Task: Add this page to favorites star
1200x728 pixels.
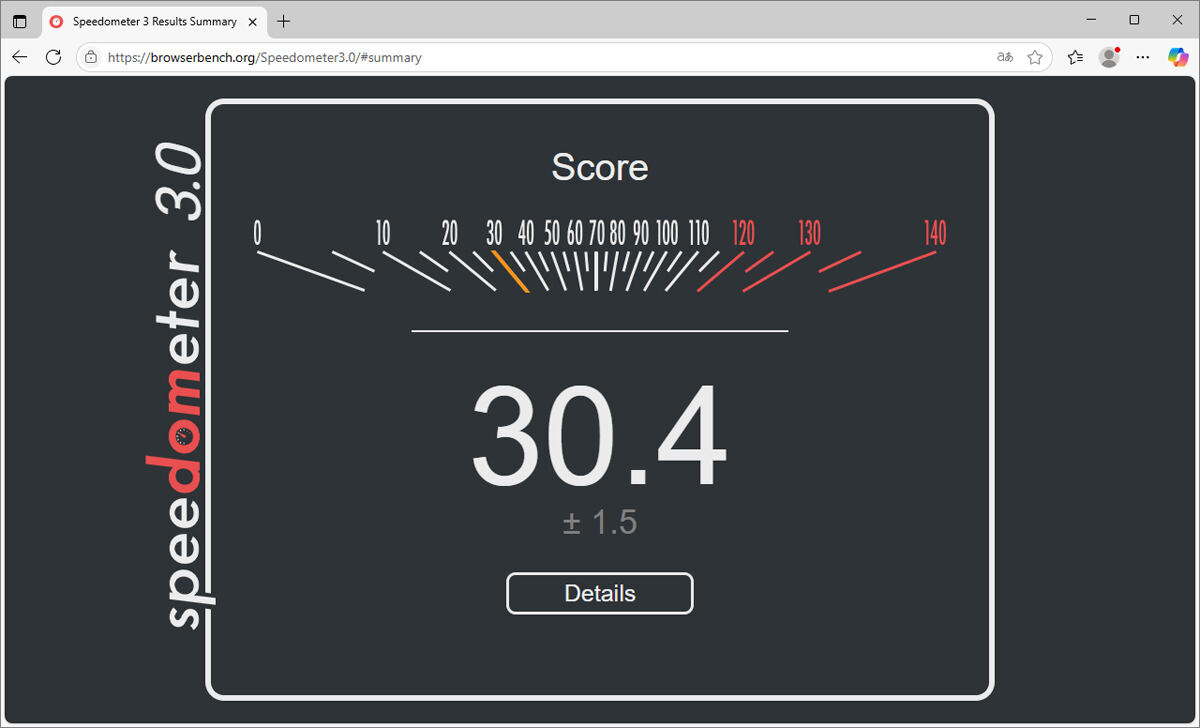Action: pyautogui.click(x=1035, y=57)
